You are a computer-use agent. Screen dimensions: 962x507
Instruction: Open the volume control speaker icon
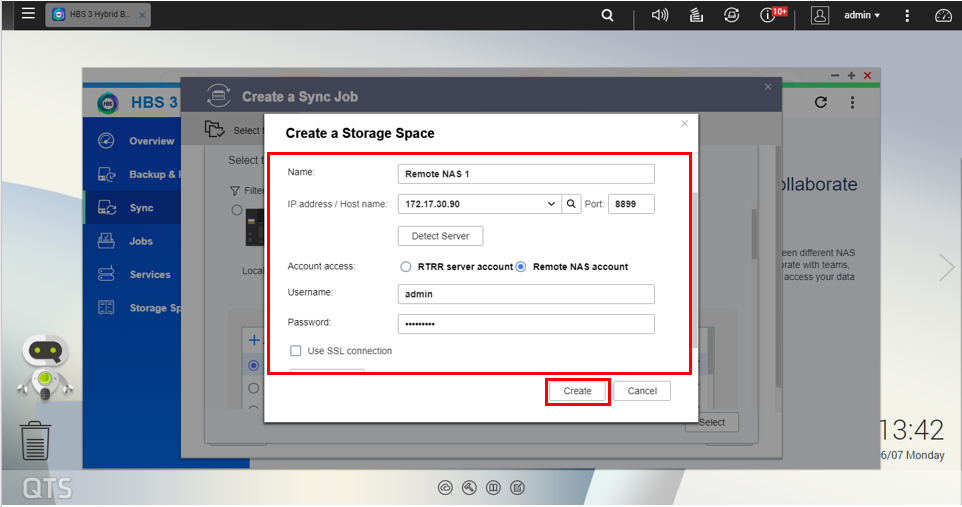659,15
